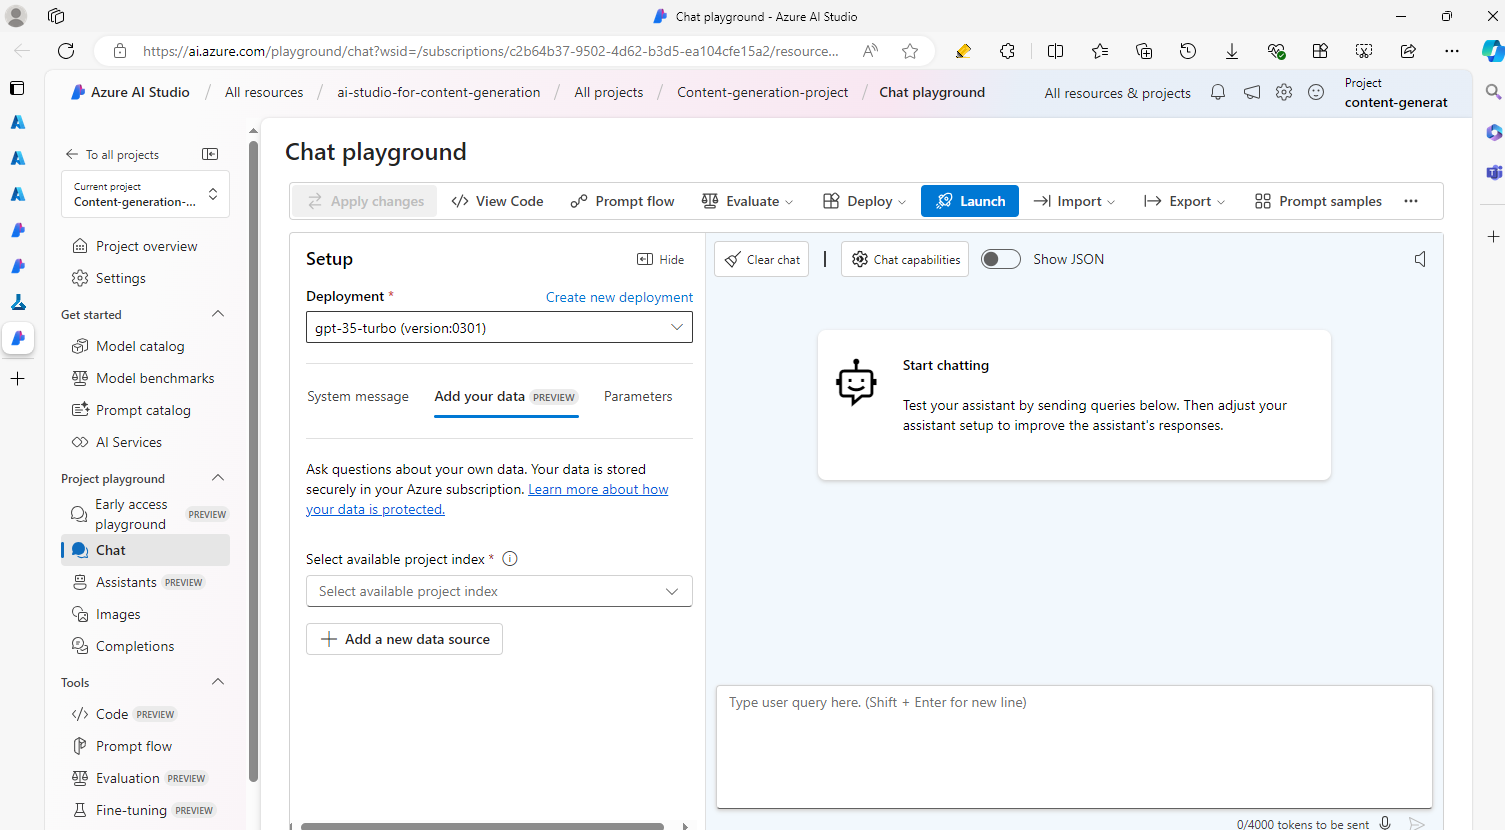Collapse the sidebar panel icon
Screen dimensions: 1505x830
210,154
